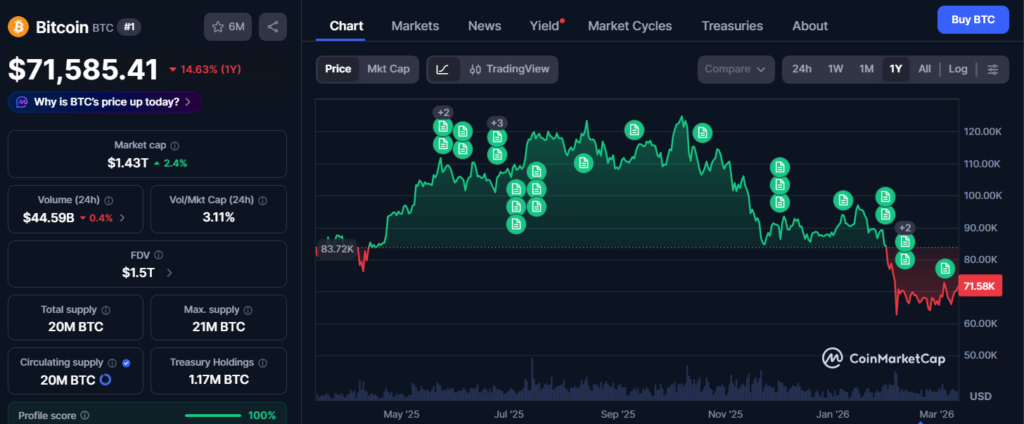Set chart range to 1Y
This screenshot has width=1024, height=424.
coord(896,69)
